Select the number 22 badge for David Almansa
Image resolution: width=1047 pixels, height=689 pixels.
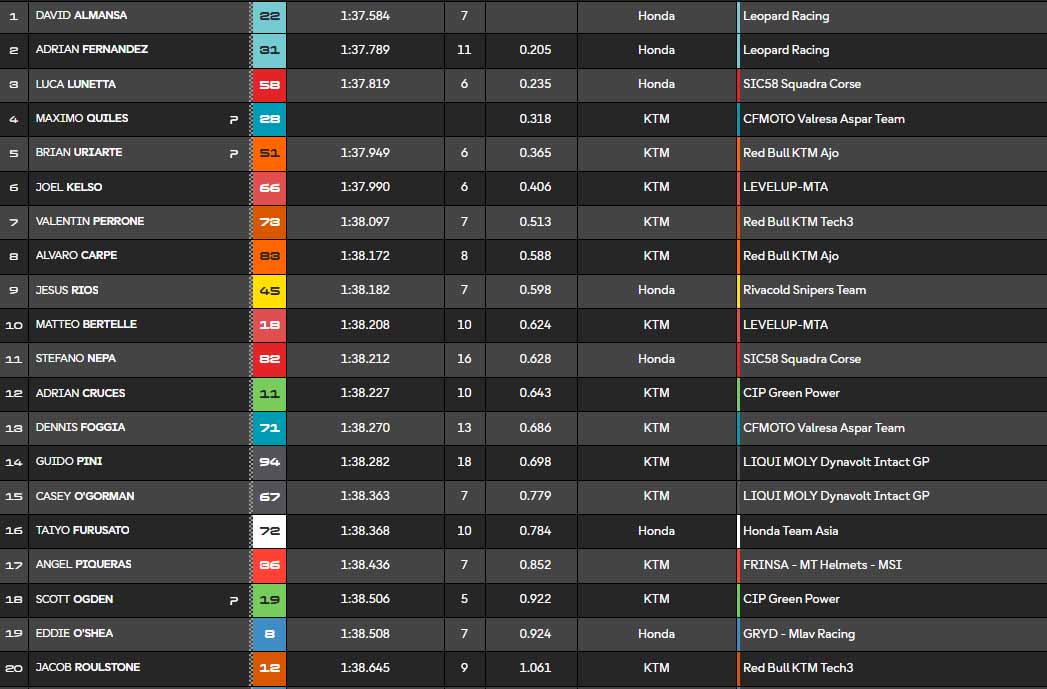pos(269,16)
